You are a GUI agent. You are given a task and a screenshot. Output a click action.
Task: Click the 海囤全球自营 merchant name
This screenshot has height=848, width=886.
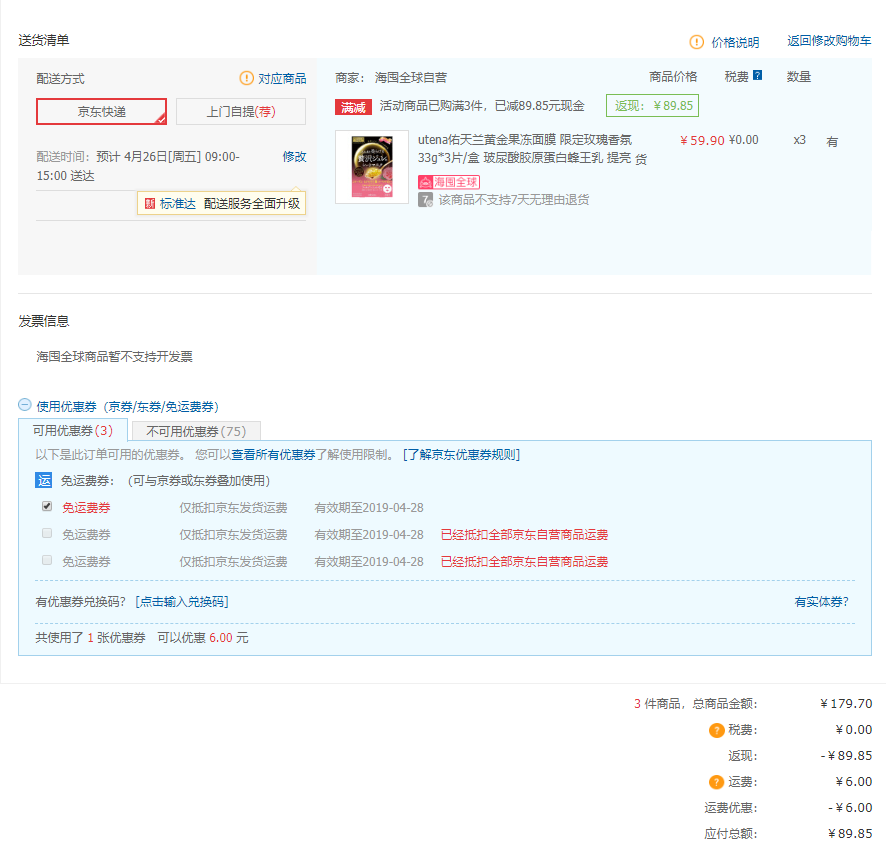pos(411,77)
